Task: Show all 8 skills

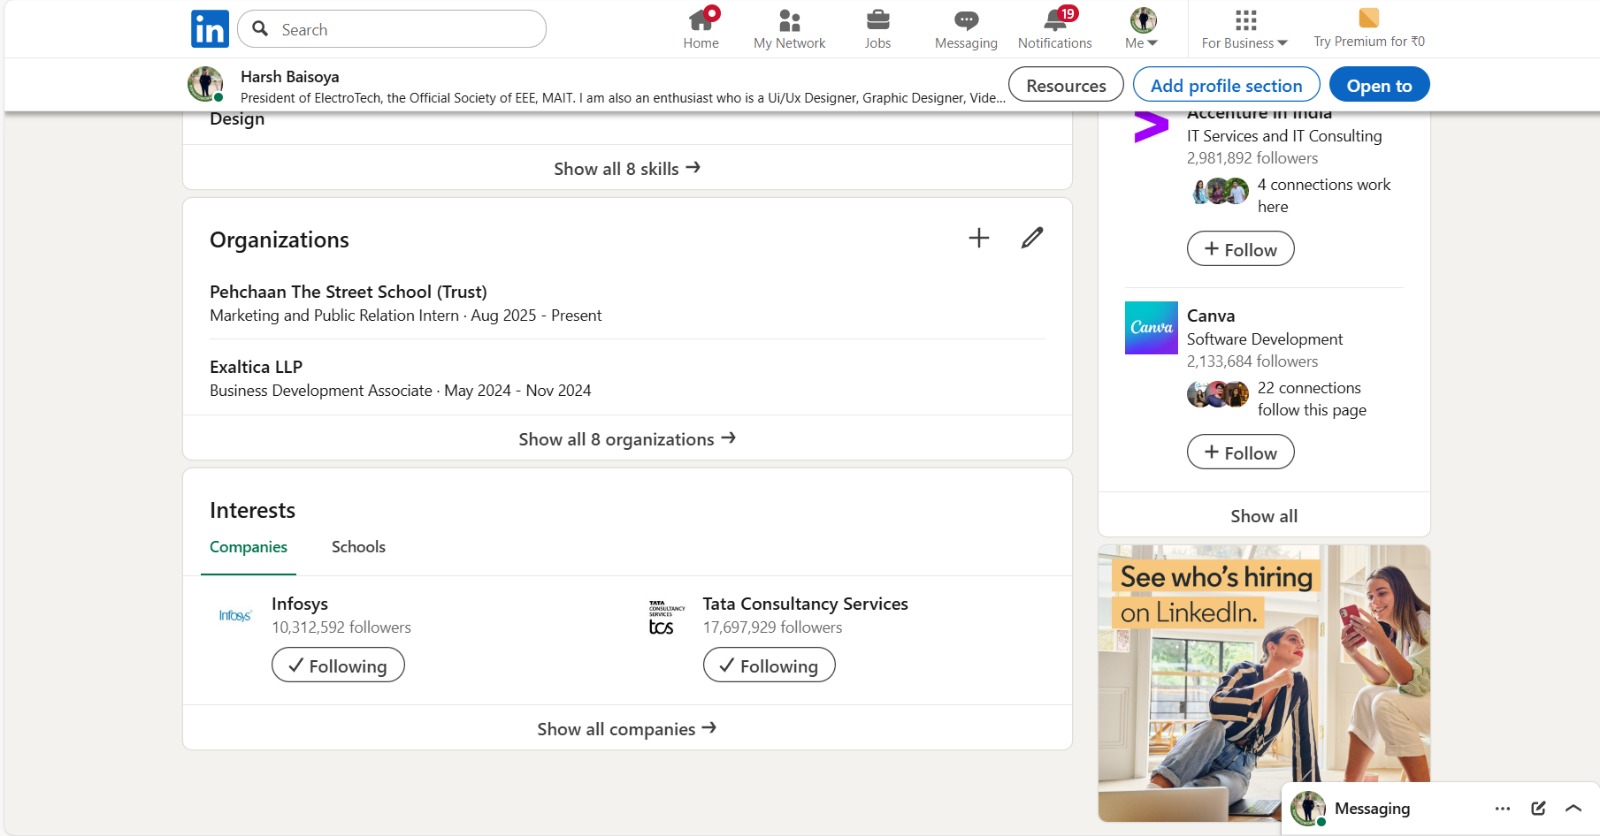Action: 627,168
